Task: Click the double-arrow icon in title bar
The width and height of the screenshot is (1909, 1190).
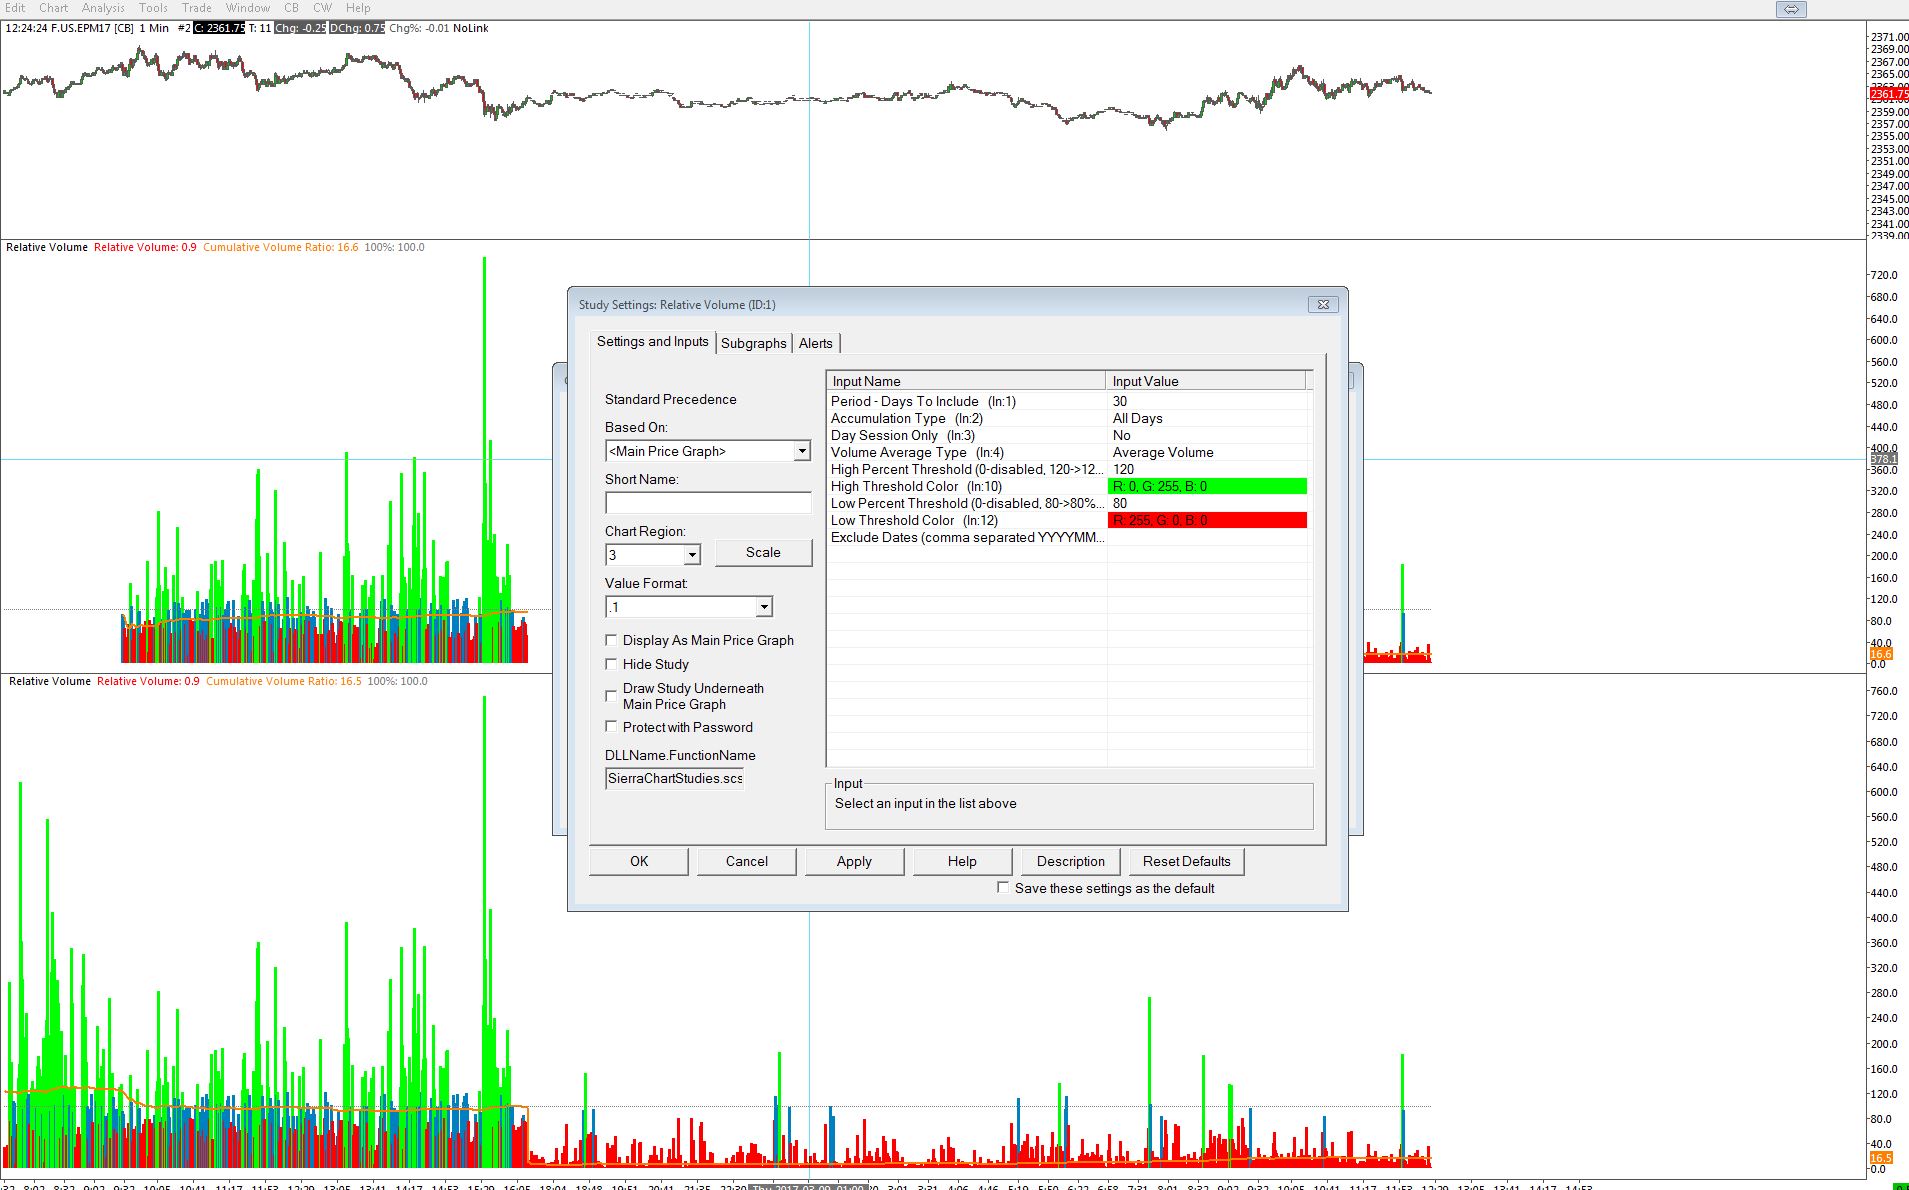Action: click(x=1791, y=9)
